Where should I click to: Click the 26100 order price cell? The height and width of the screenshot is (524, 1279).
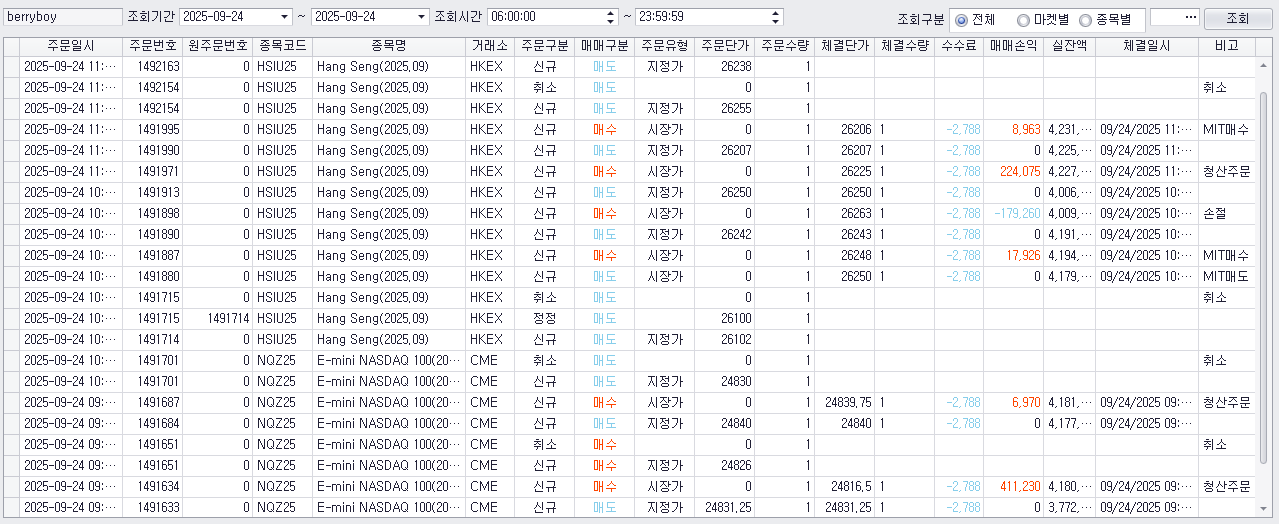pos(724,318)
